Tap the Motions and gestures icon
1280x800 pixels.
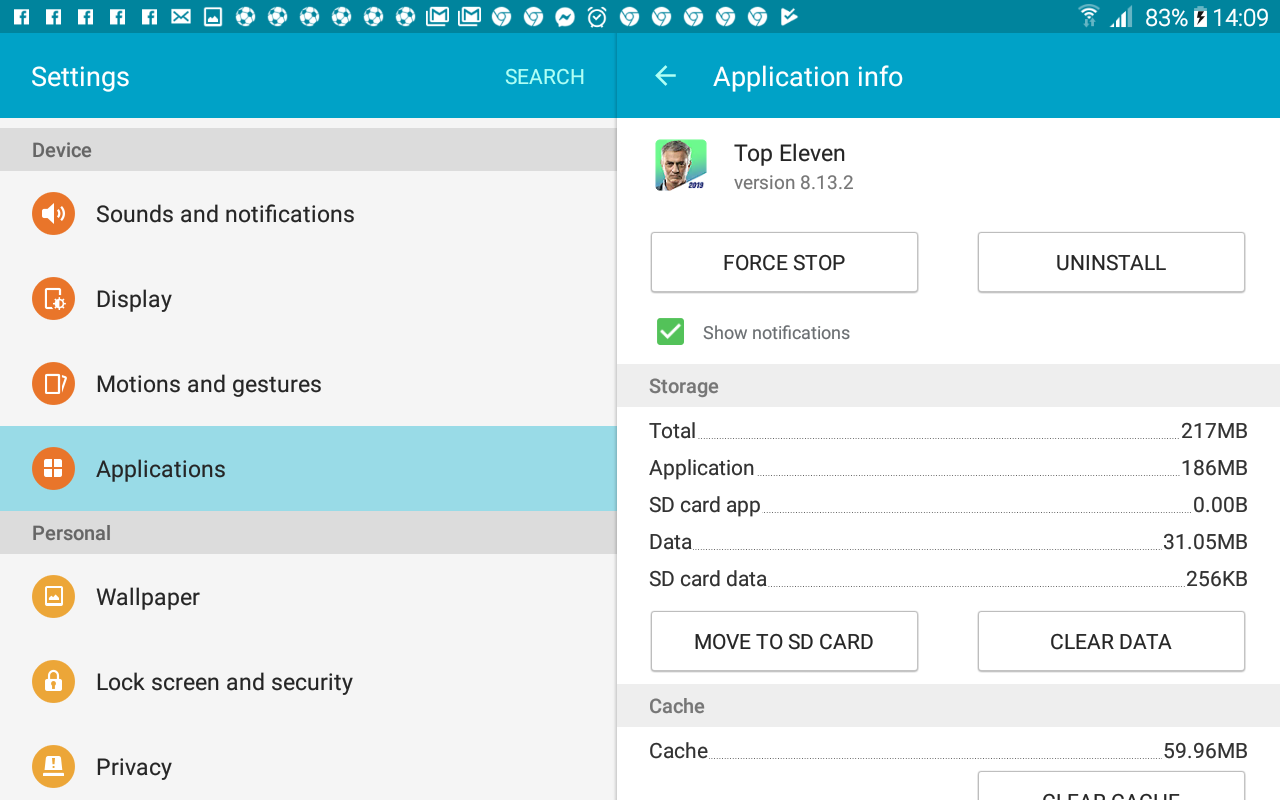point(53,384)
